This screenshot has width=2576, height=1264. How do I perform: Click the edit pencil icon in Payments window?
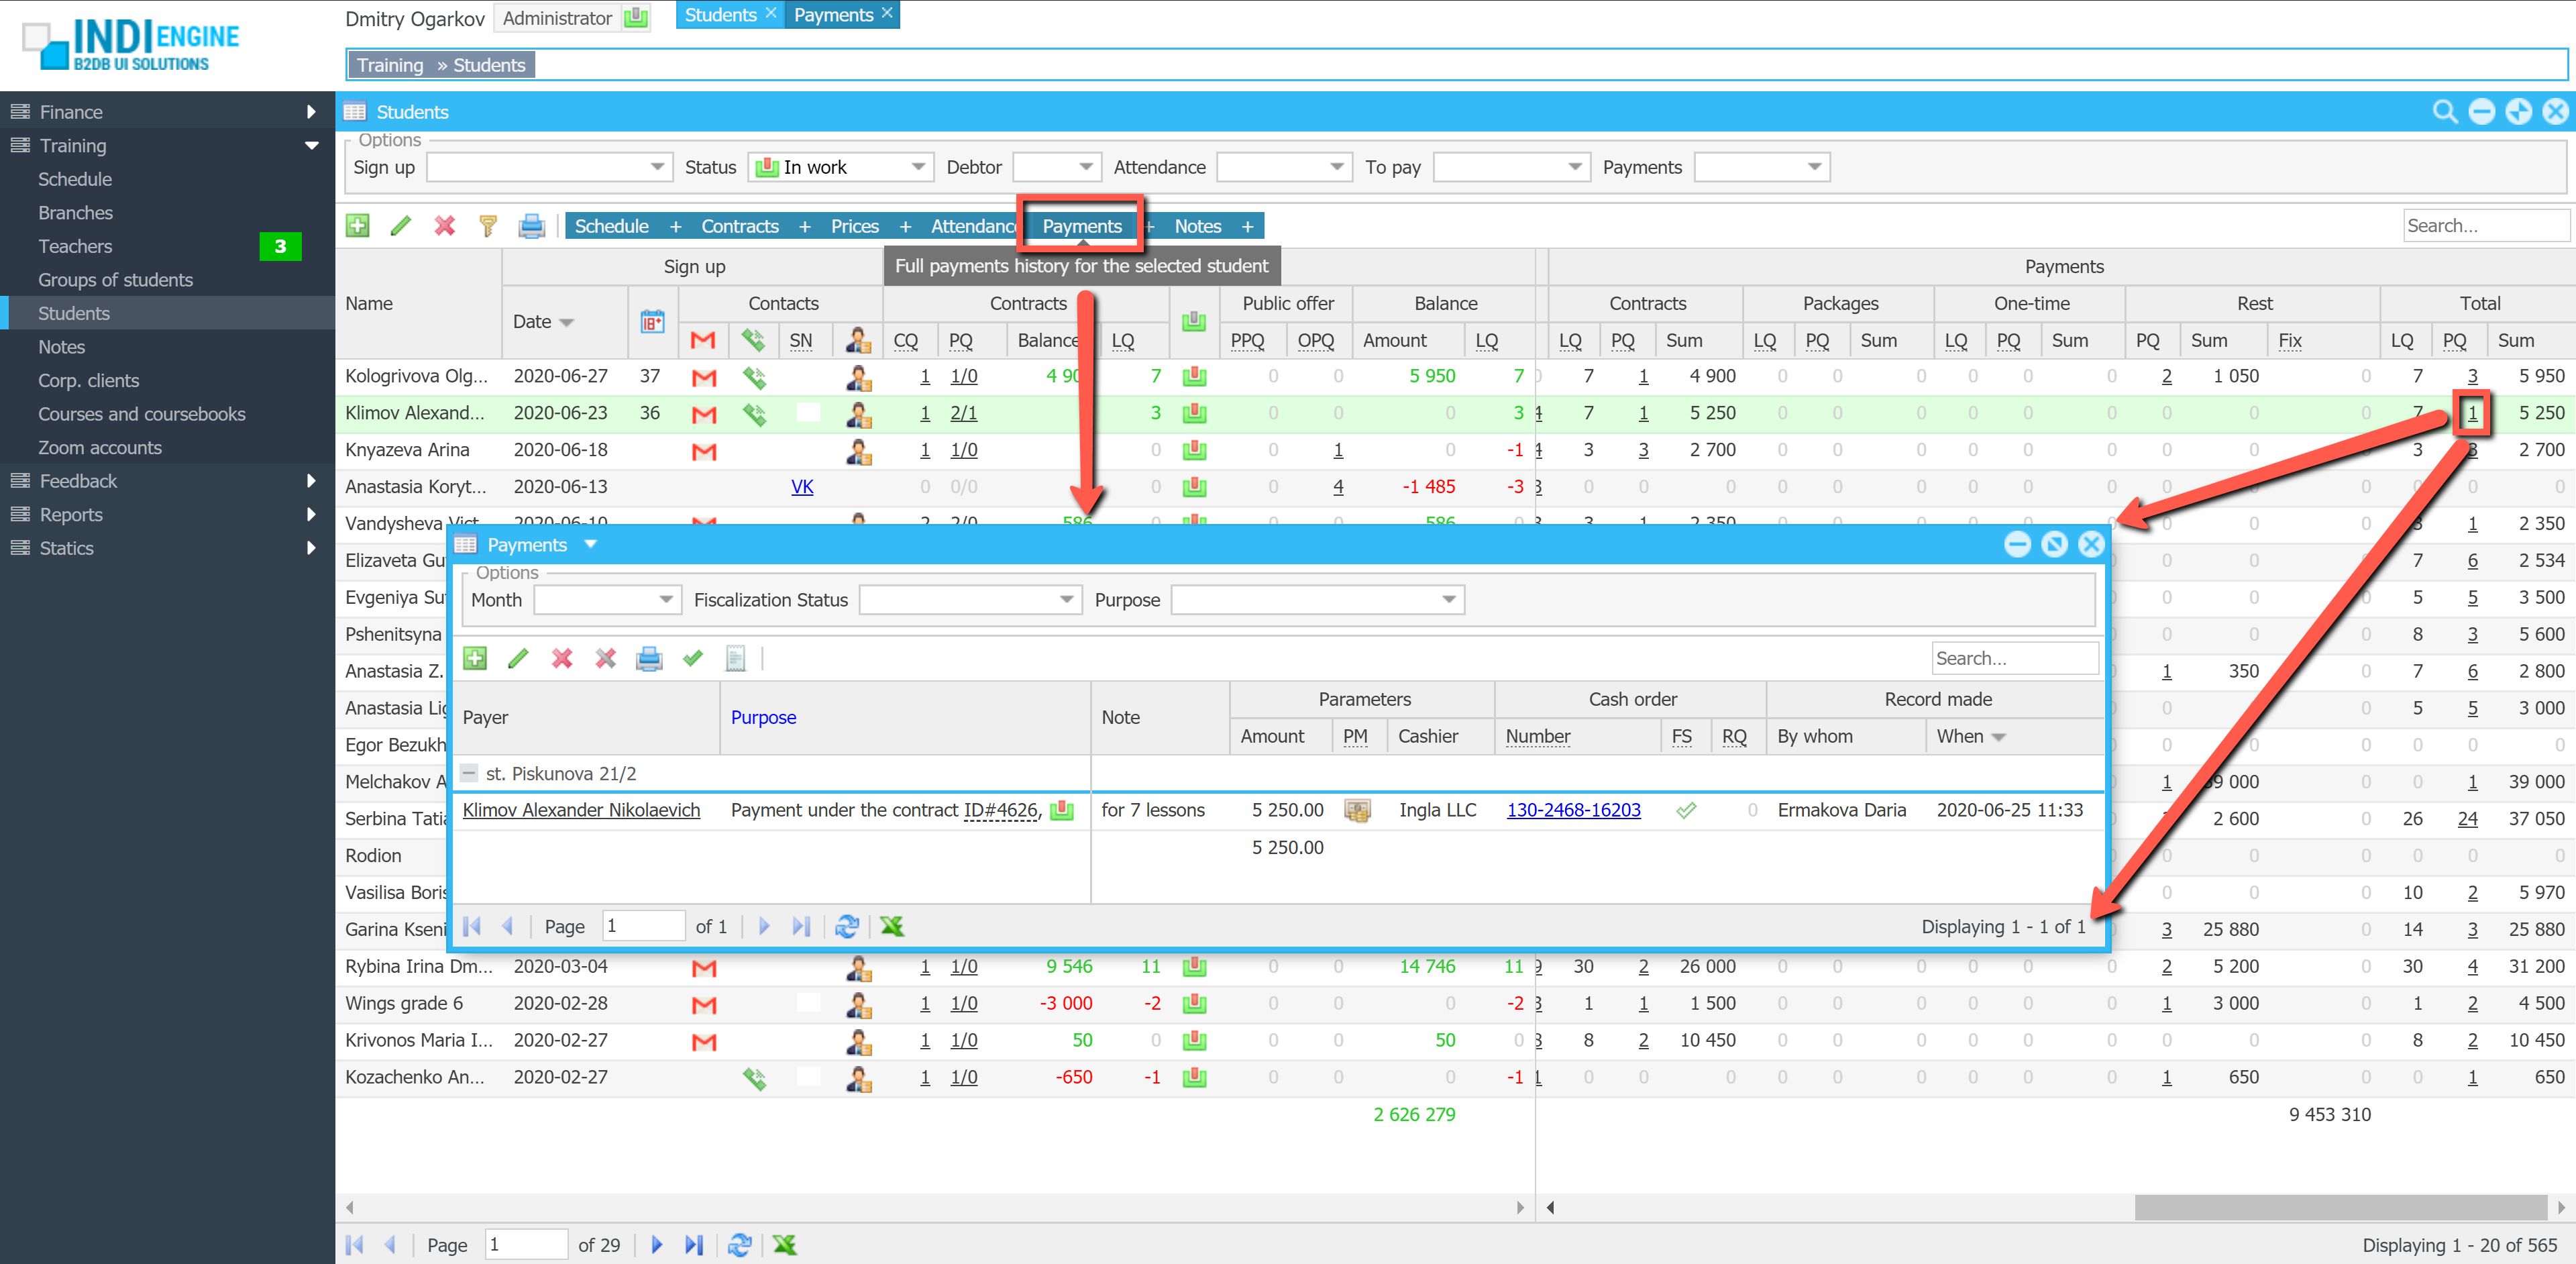518,658
